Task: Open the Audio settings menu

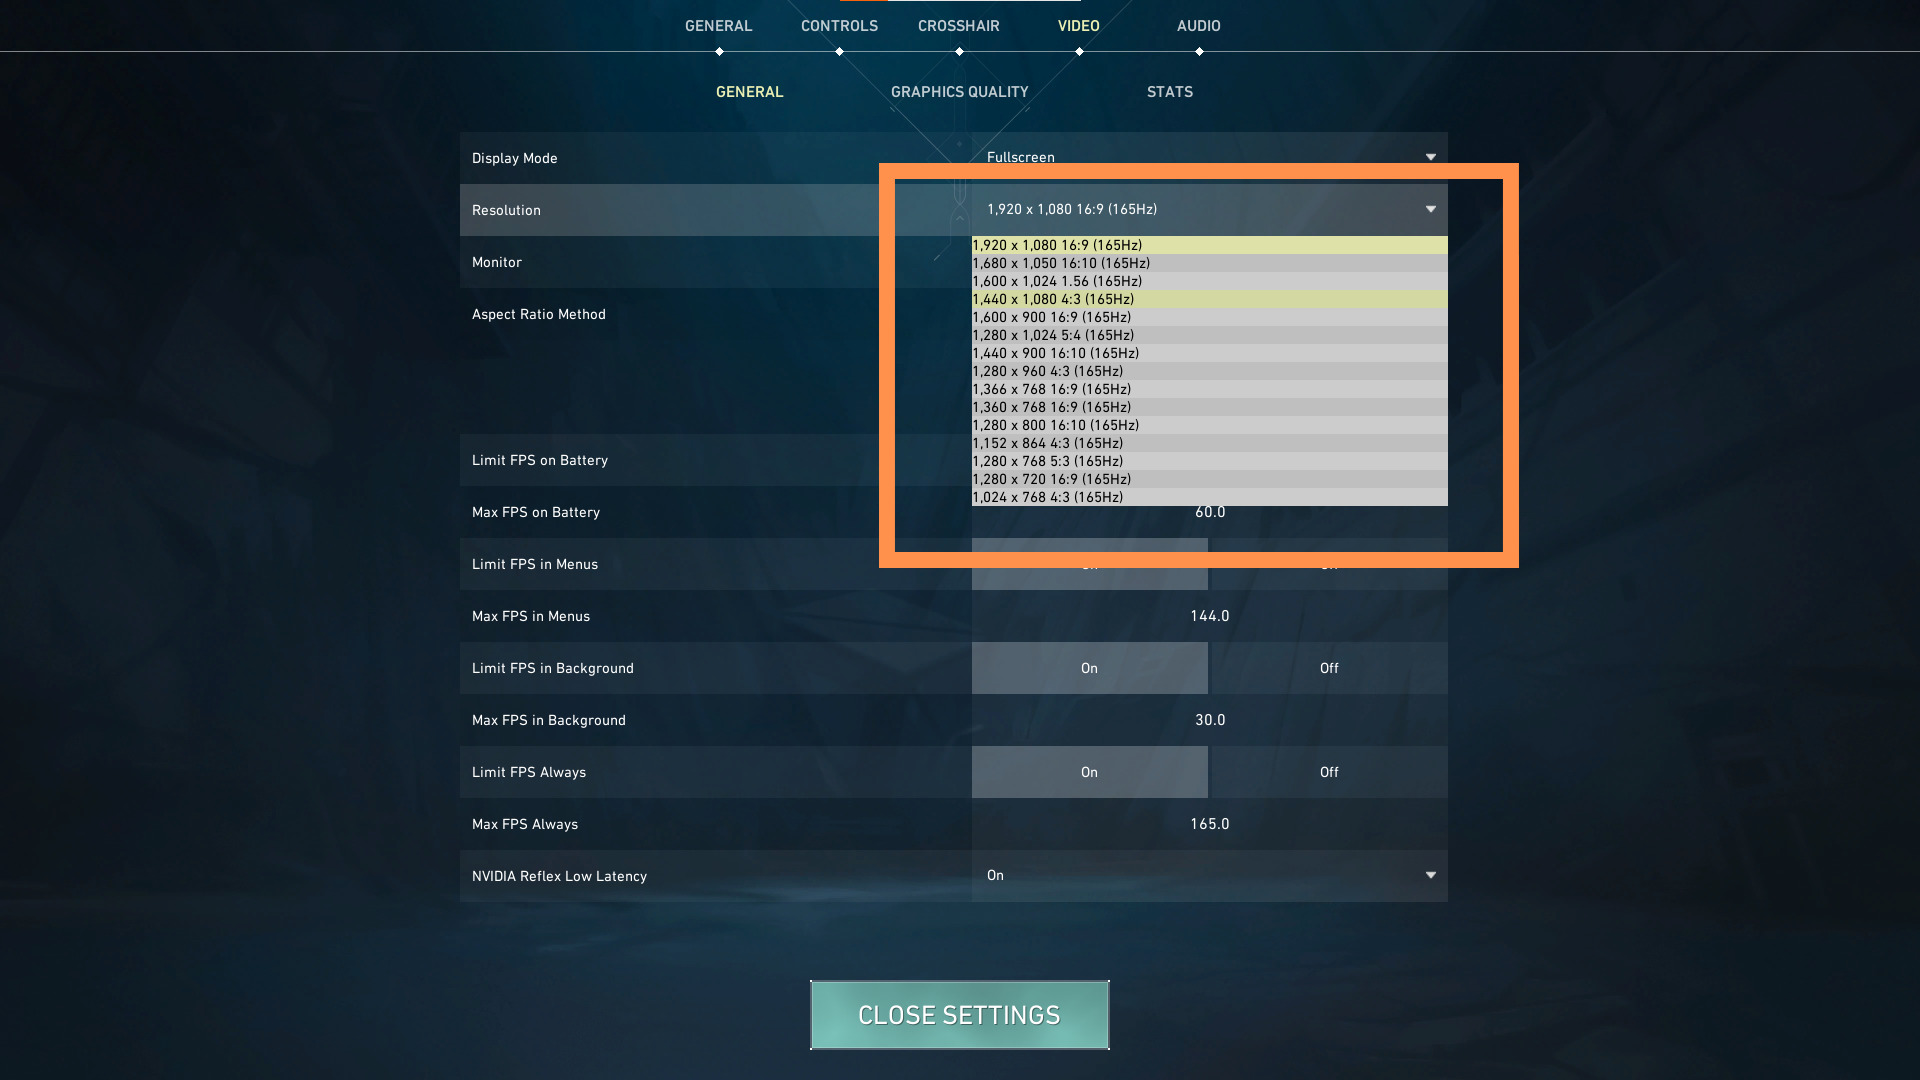Action: pos(1196,25)
